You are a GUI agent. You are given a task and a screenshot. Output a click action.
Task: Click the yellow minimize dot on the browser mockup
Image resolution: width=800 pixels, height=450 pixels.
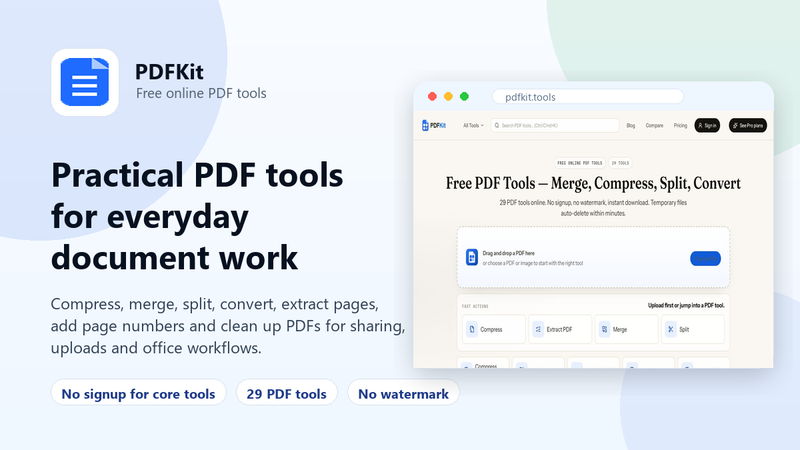coord(448,96)
